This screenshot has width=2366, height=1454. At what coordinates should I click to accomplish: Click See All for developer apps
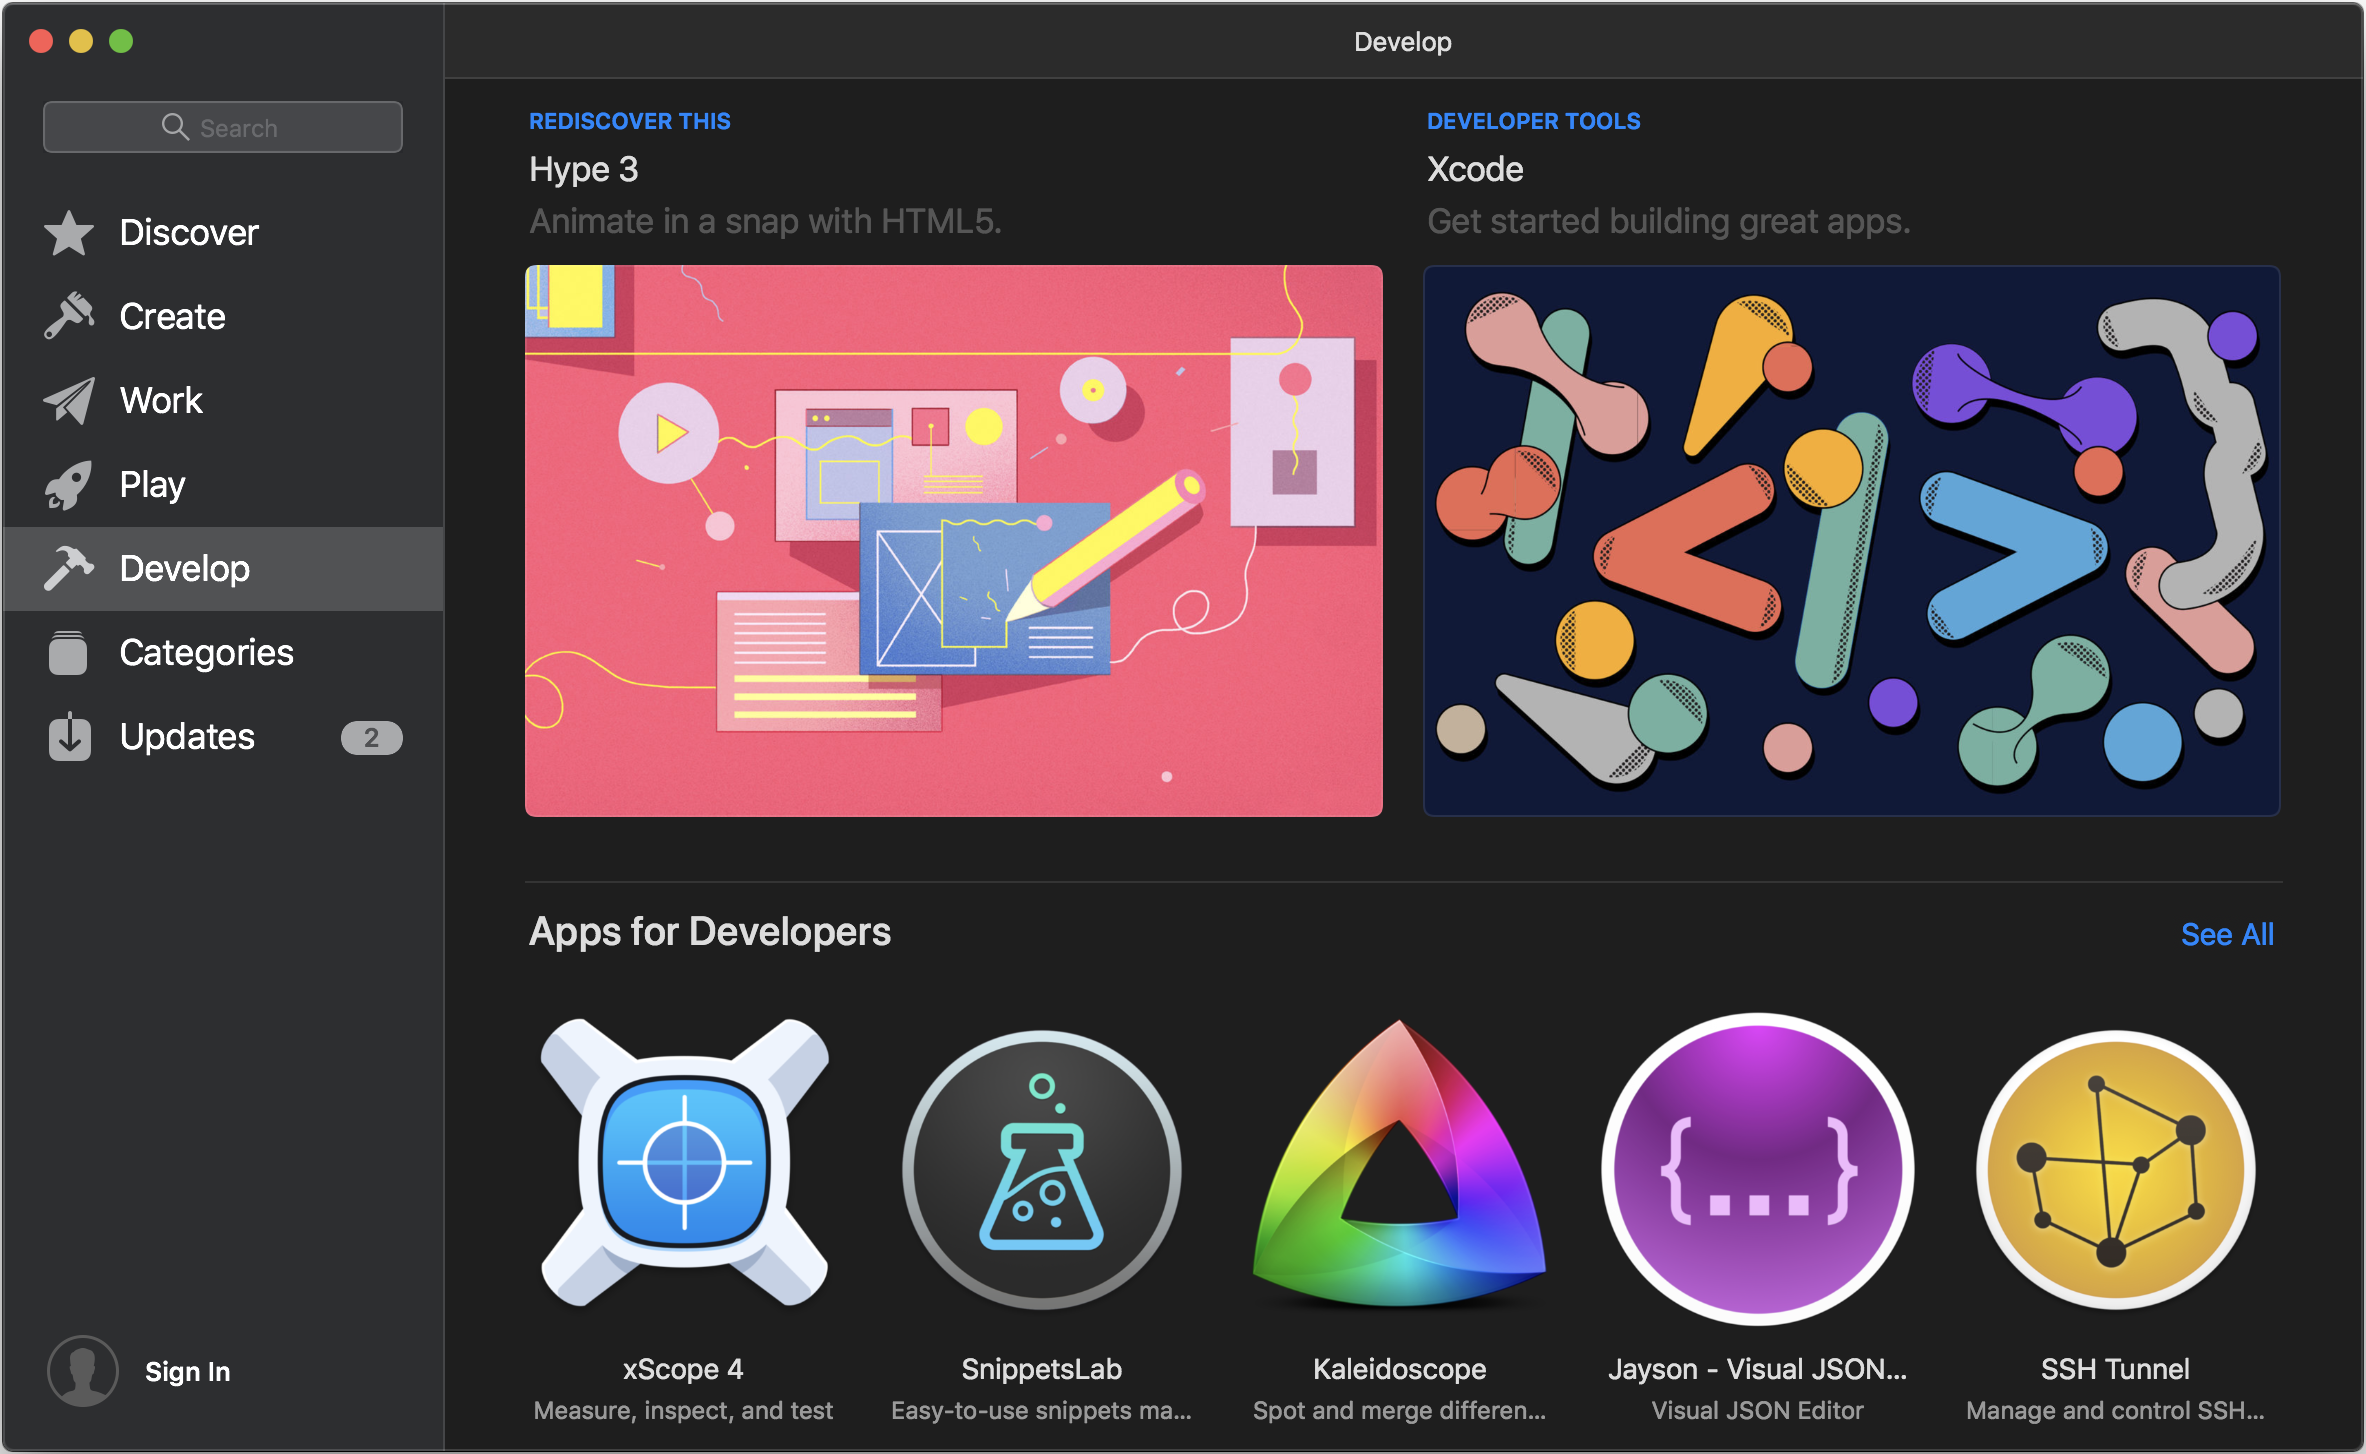(2227, 934)
